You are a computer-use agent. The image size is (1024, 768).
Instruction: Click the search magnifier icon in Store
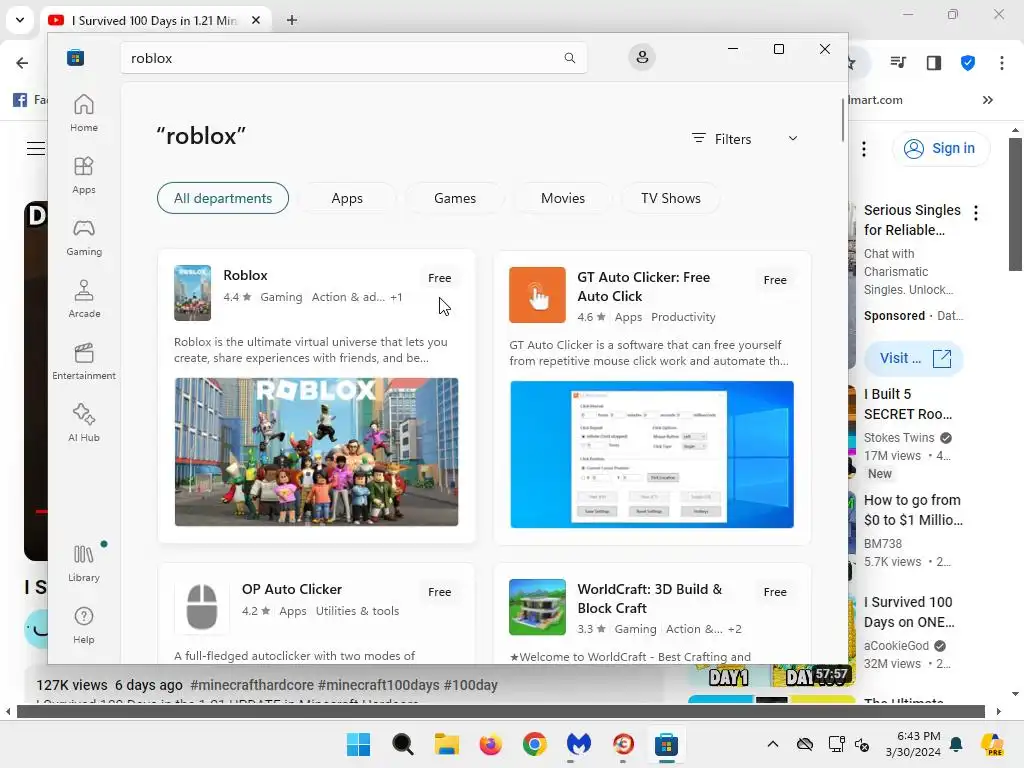pos(569,58)
